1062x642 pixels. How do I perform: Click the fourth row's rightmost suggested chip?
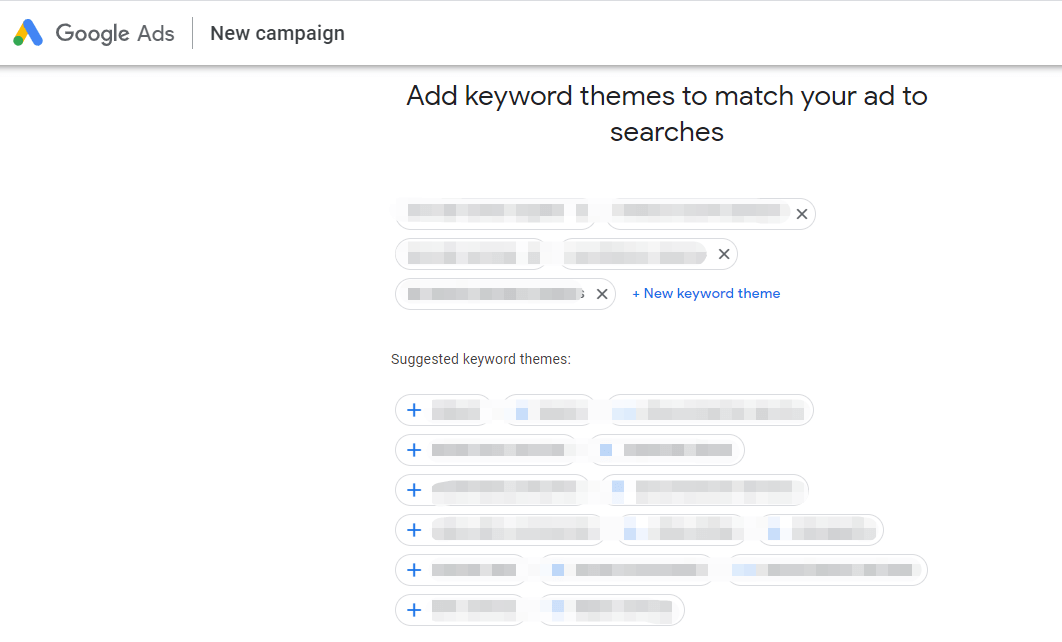(x=820, y=530)
